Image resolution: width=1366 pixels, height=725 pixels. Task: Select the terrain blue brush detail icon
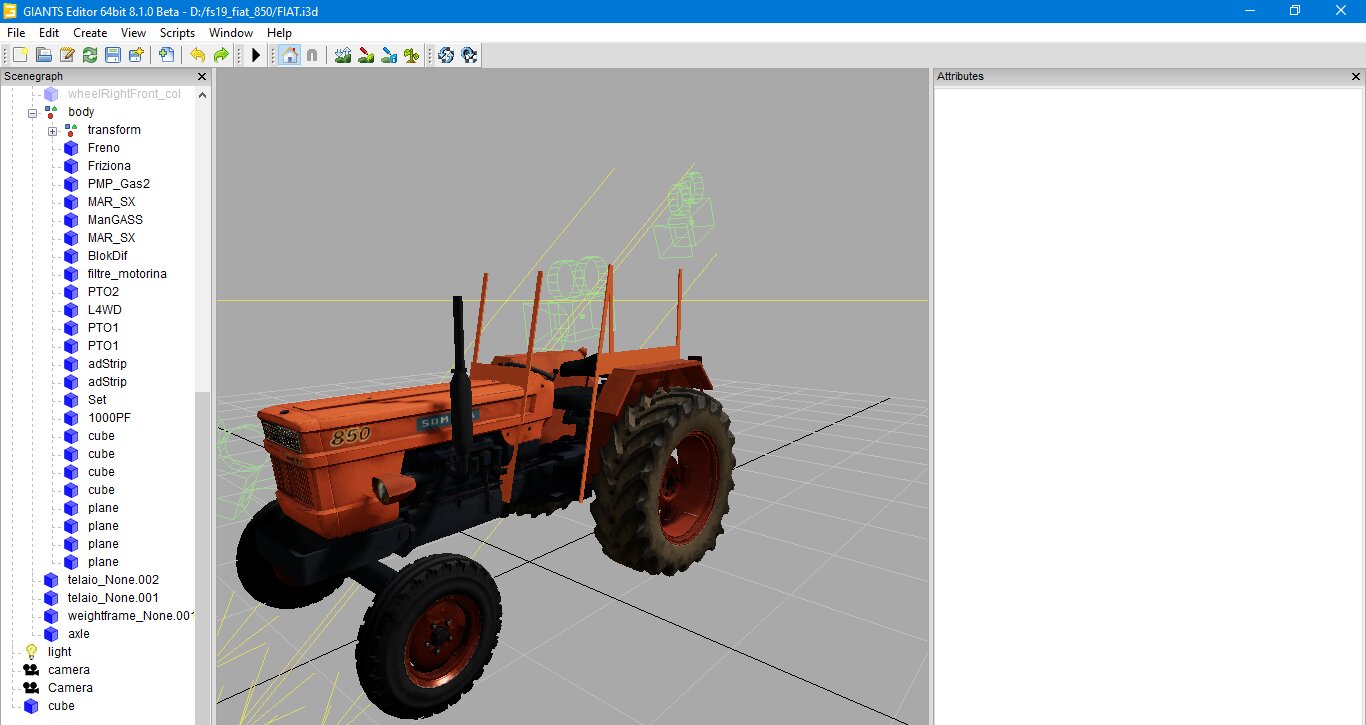[389, 55]
